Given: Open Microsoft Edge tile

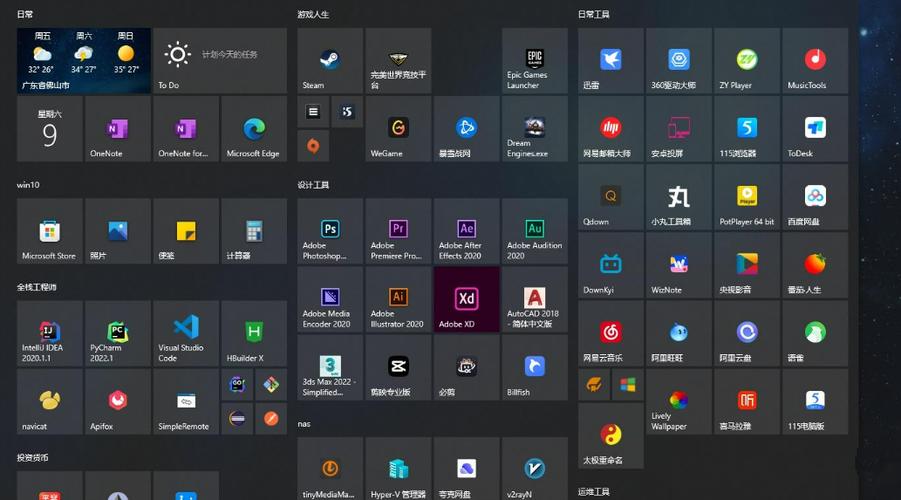Looking at the screenshot, I should click(x=254, y=129).
